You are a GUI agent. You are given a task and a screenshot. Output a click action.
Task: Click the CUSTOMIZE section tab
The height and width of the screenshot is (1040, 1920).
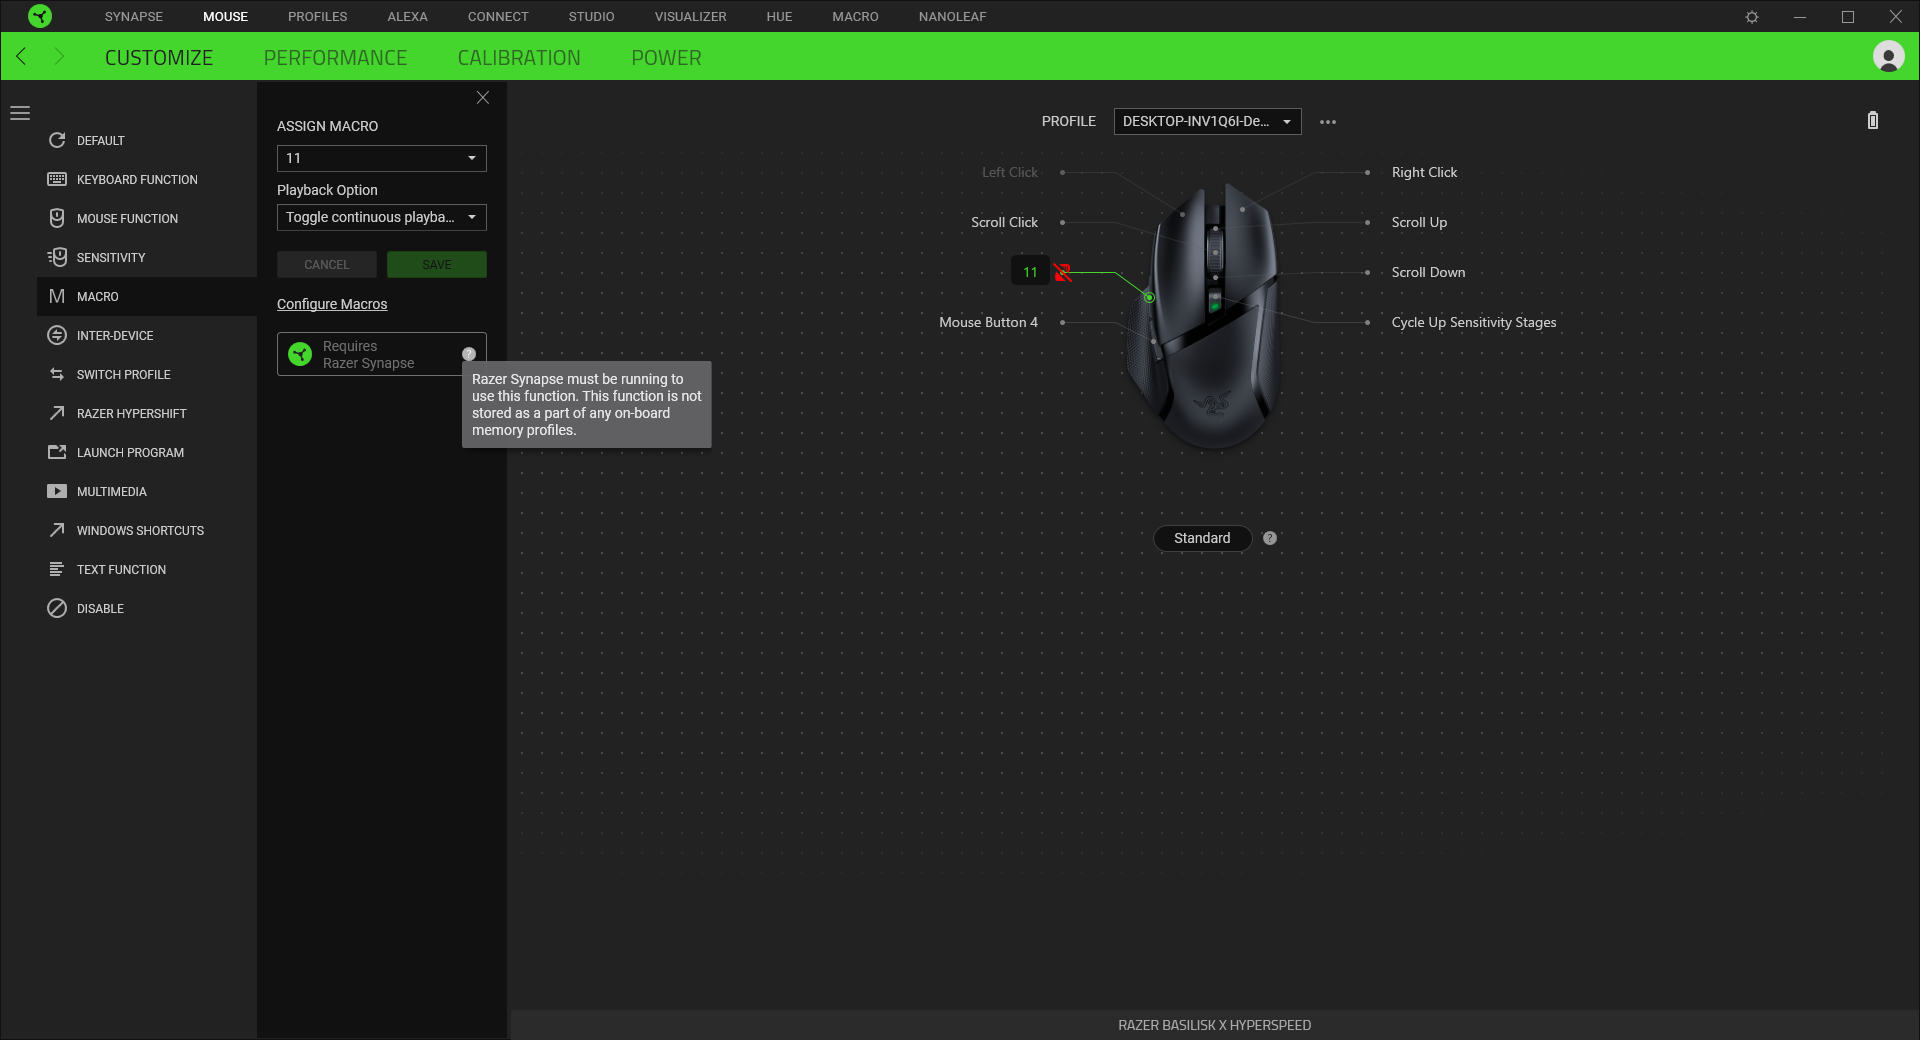(159, 58)
